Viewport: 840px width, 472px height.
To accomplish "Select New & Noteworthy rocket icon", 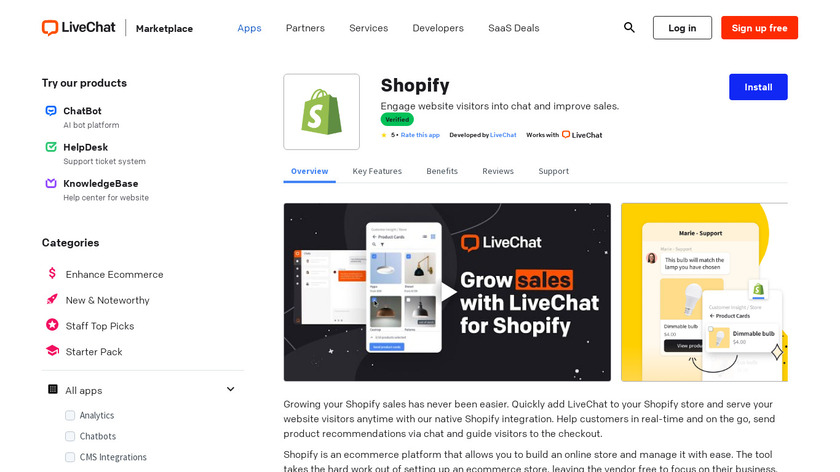I will (52, 299).
